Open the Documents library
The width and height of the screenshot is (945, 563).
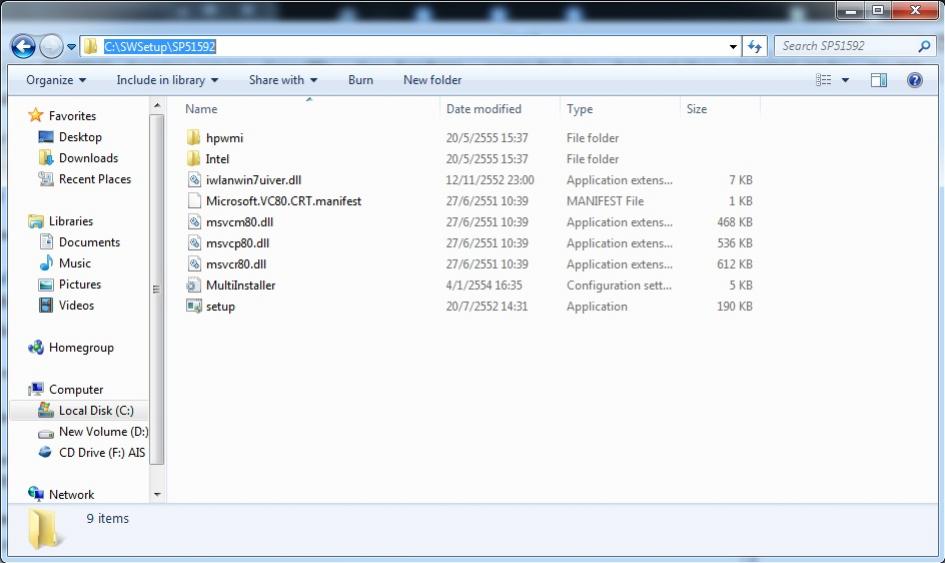coord(89,242)
